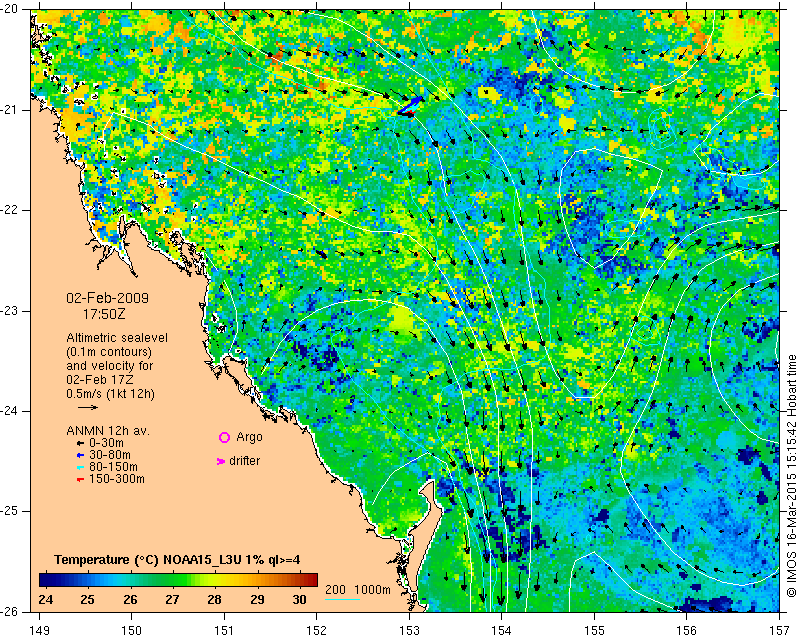Click the '30-80m' depth label
This screenshot has width=800, height=640.
click(110, 455)
